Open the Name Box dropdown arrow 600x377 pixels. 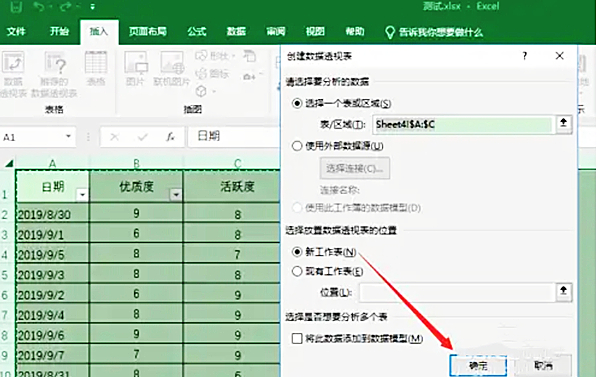(68, 136)
